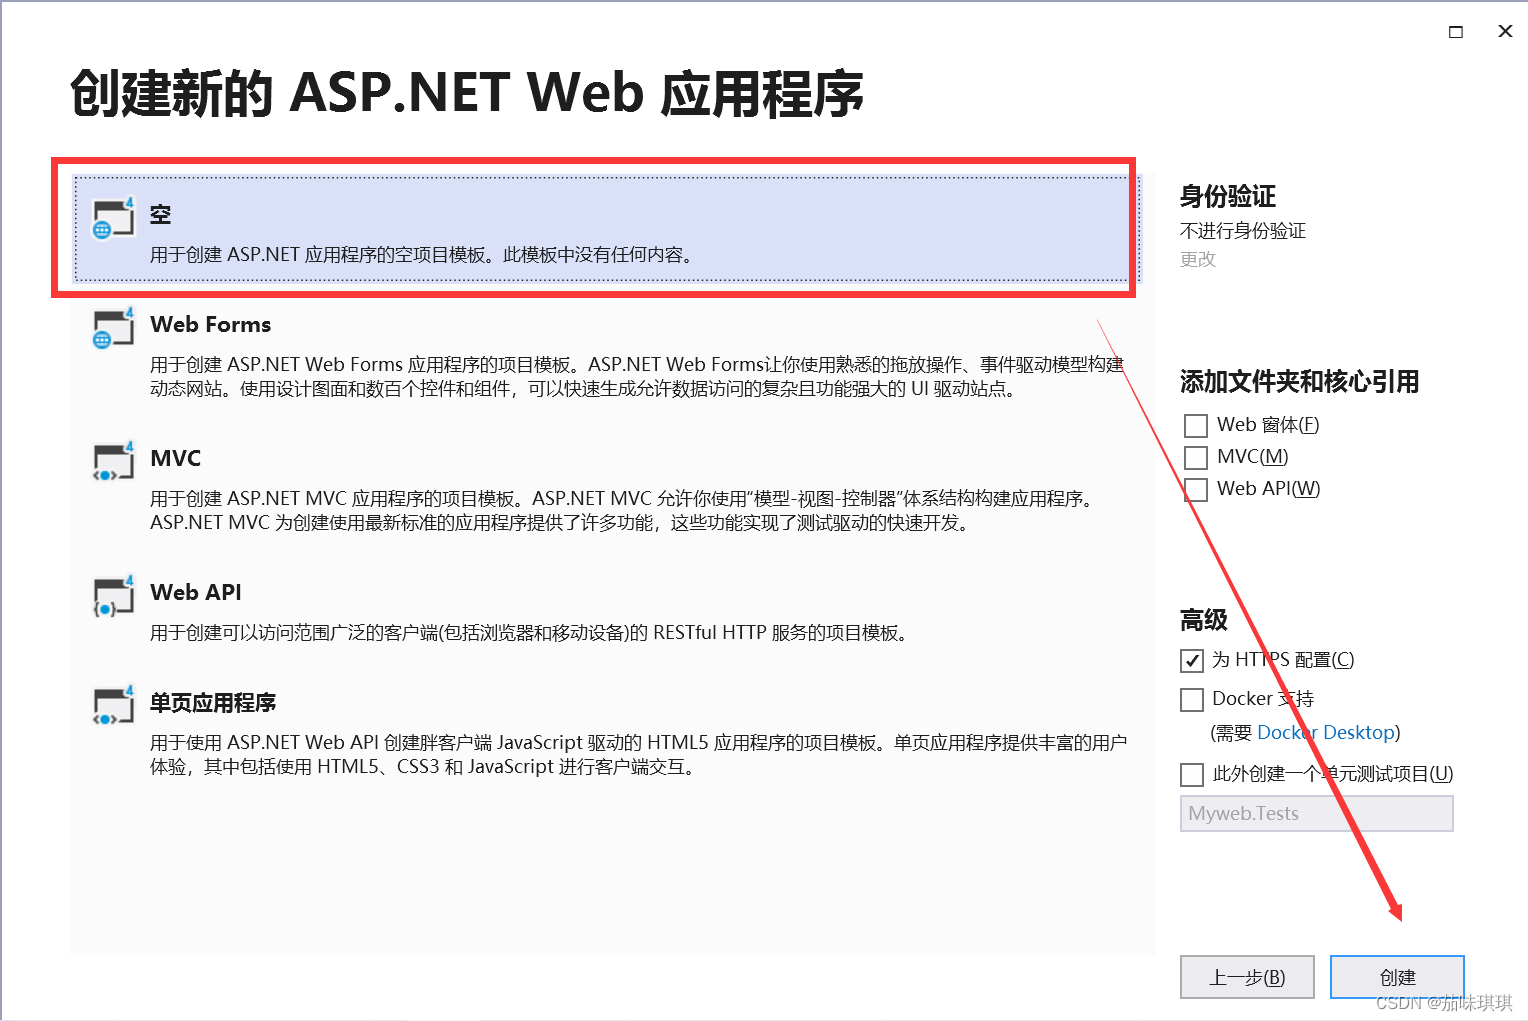Click the Web Forms description paragraph

637,377
